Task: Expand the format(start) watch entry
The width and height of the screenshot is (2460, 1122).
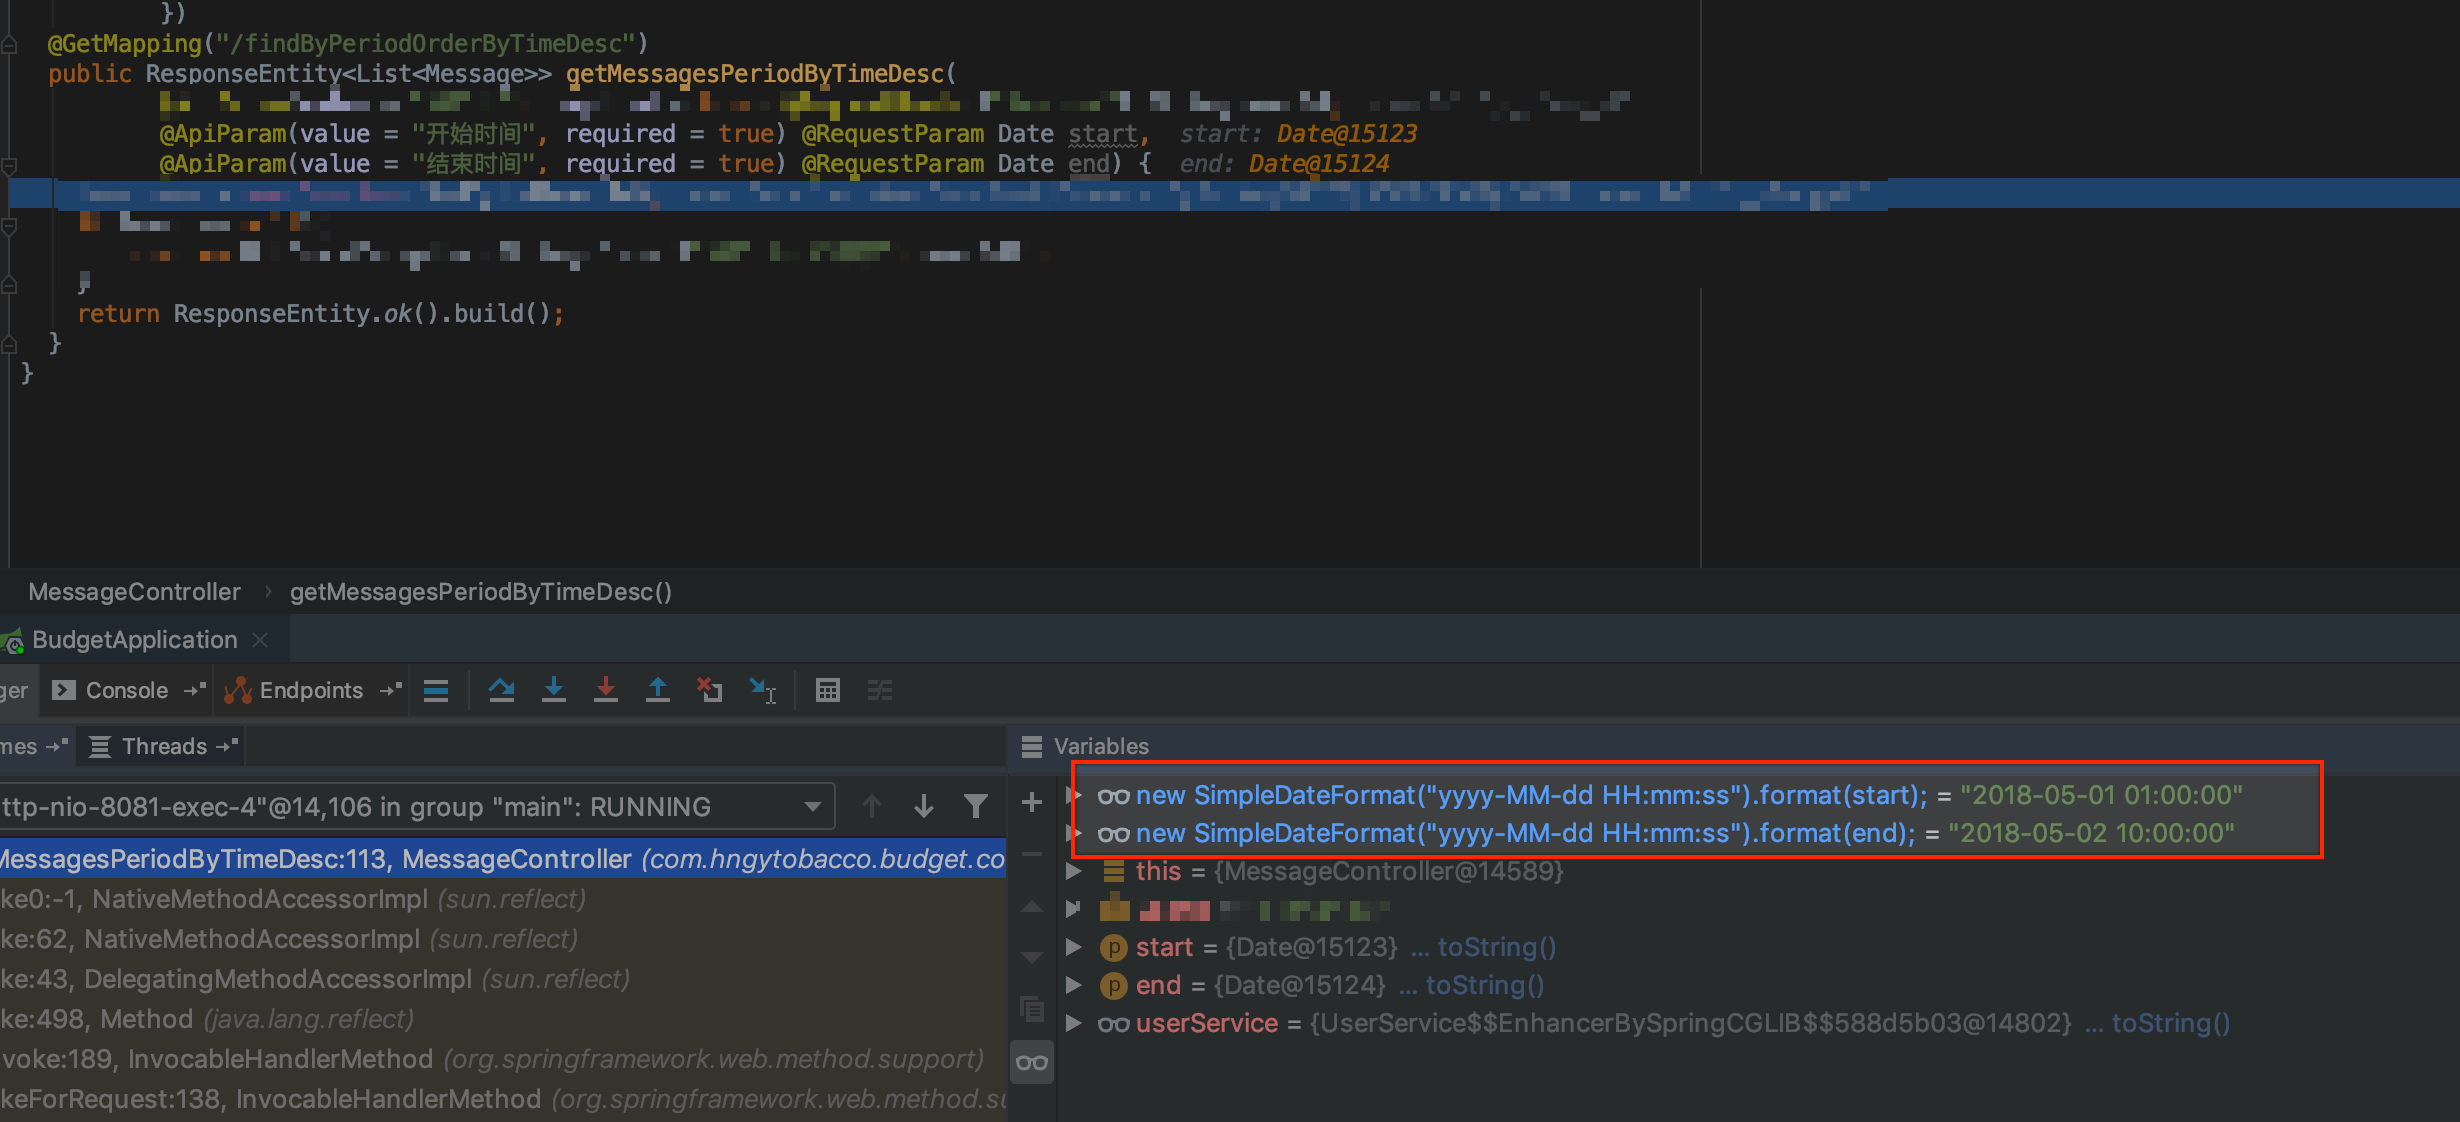Action: [1074, 795]
